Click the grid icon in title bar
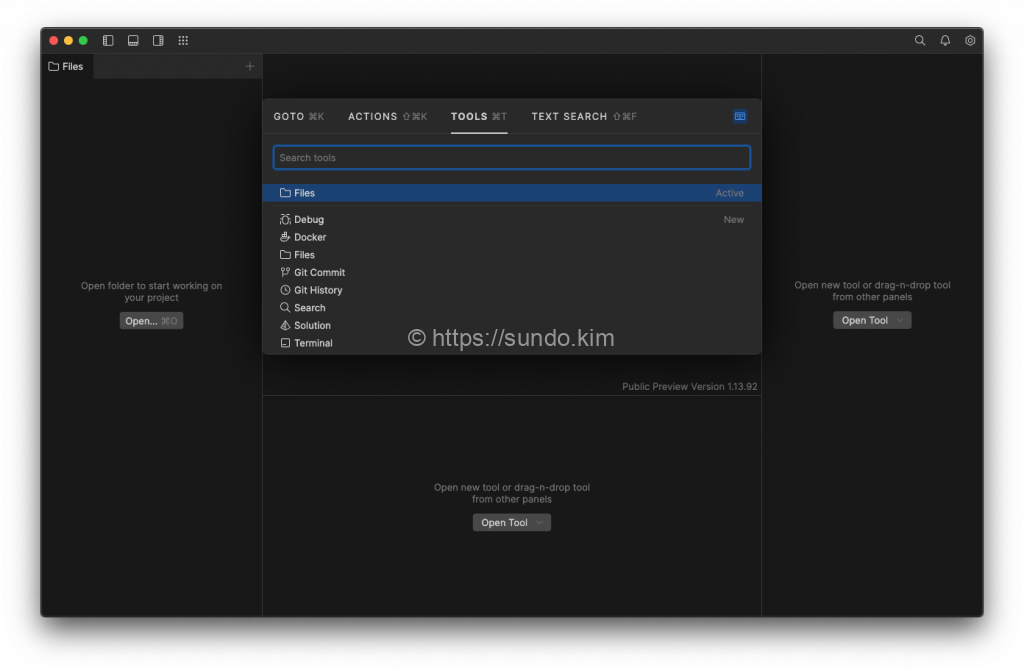 tap(183, 41)
